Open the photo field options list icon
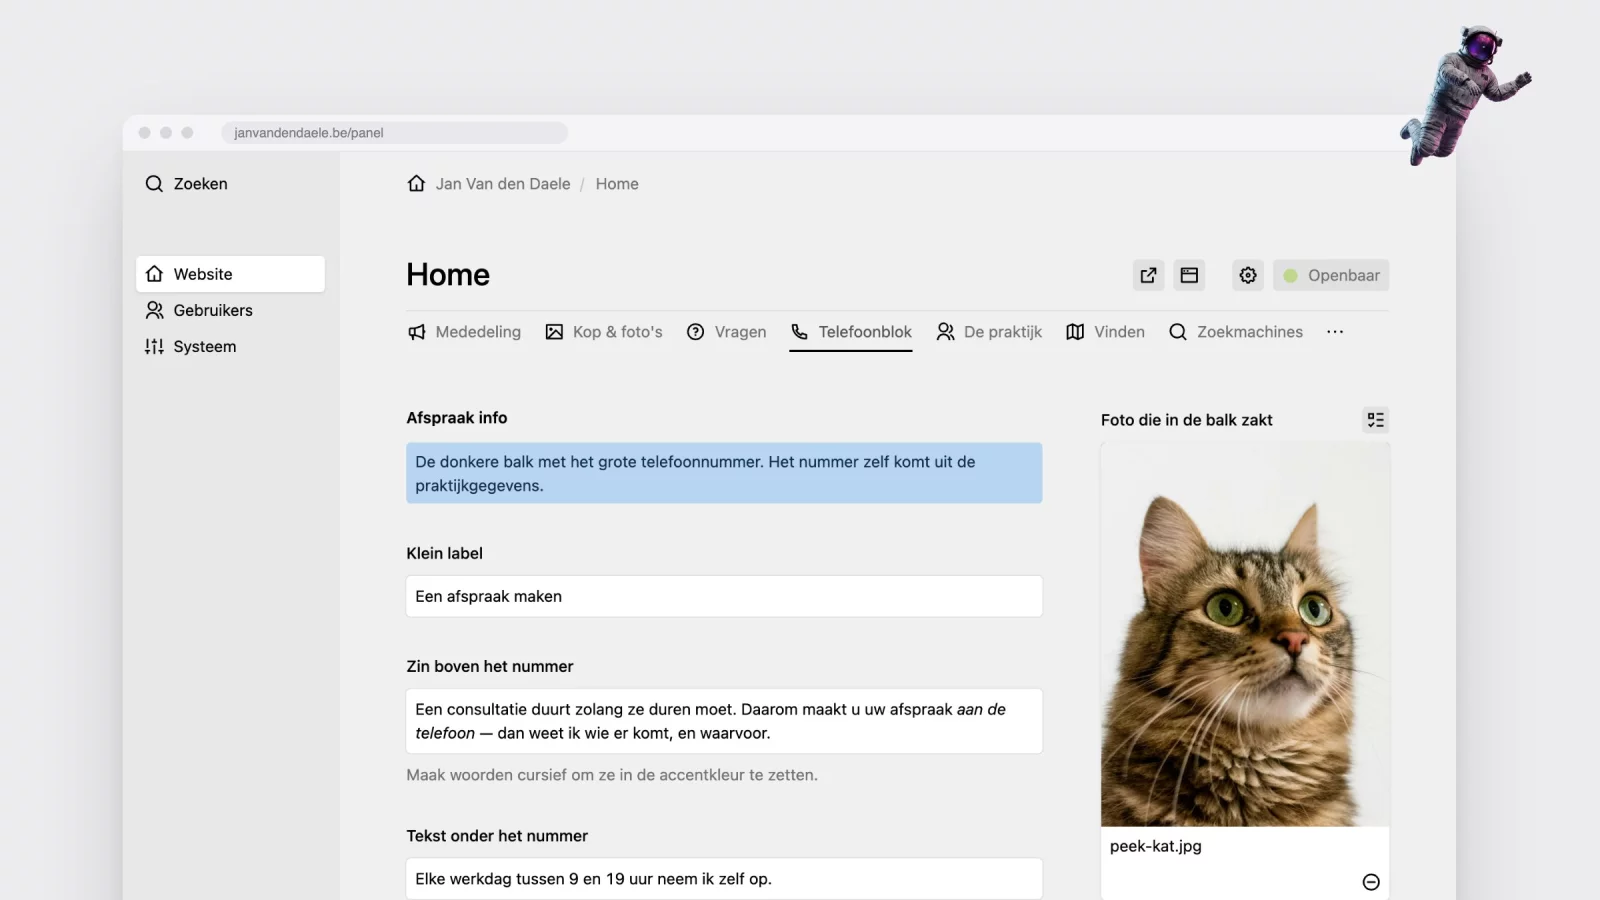Image resolution: width=1600 pixels, height=900 pixels. pos(1376,420)
